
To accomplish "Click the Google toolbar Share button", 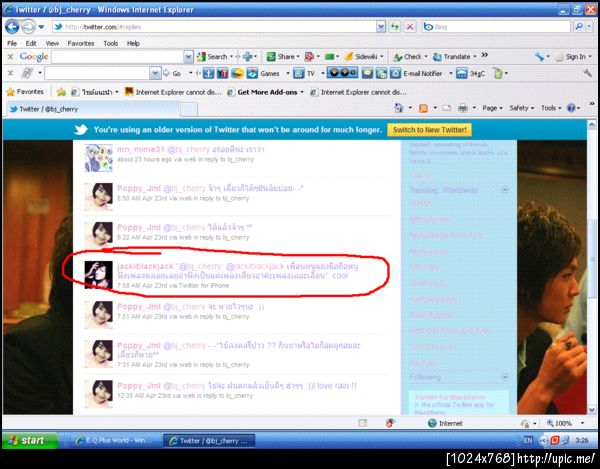I will point(282,57).
